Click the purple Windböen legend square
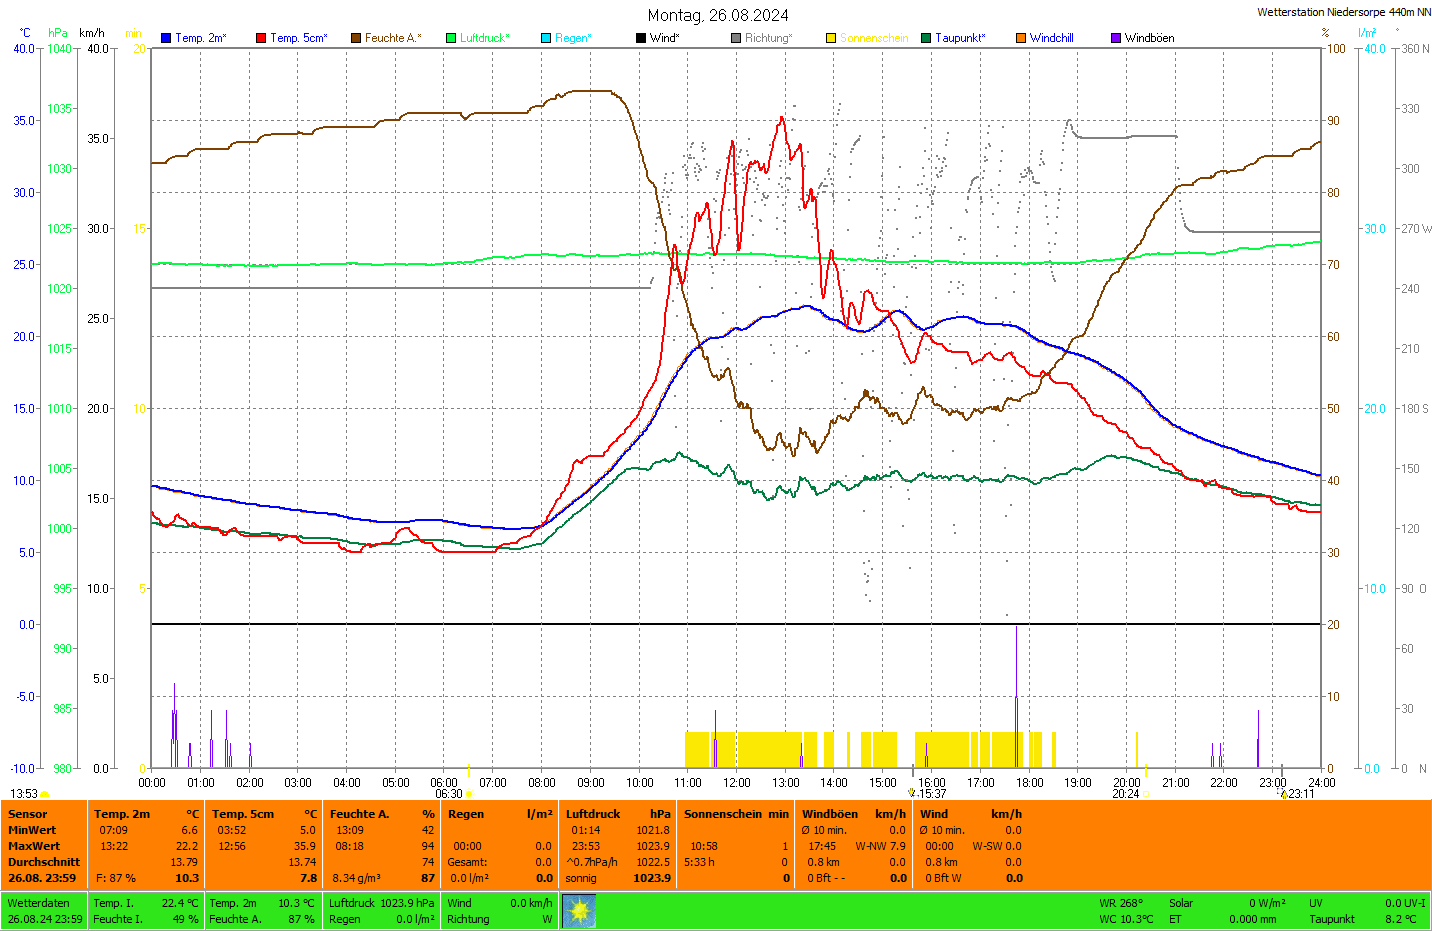This screenshot has width=1432, height=931. [1116, 38]
